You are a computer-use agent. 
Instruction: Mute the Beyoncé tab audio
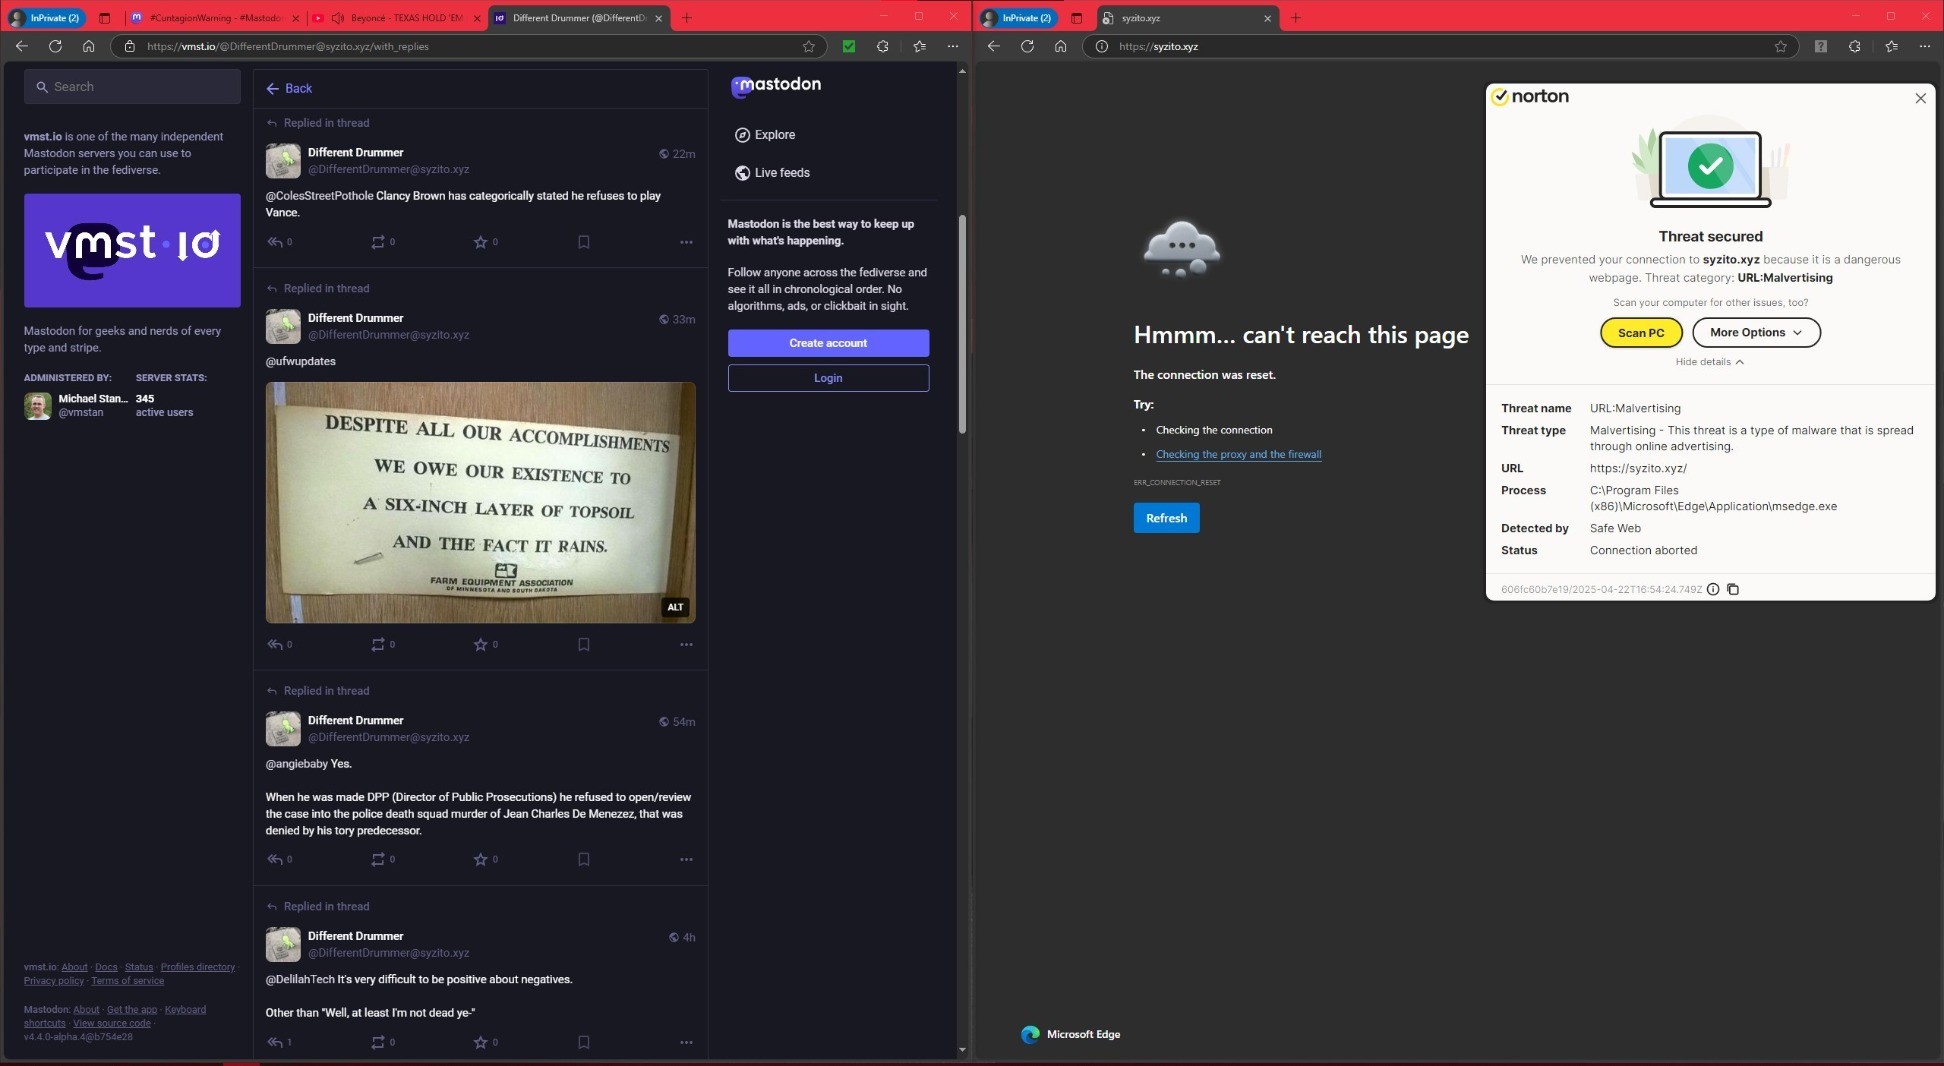pos(337,18)
